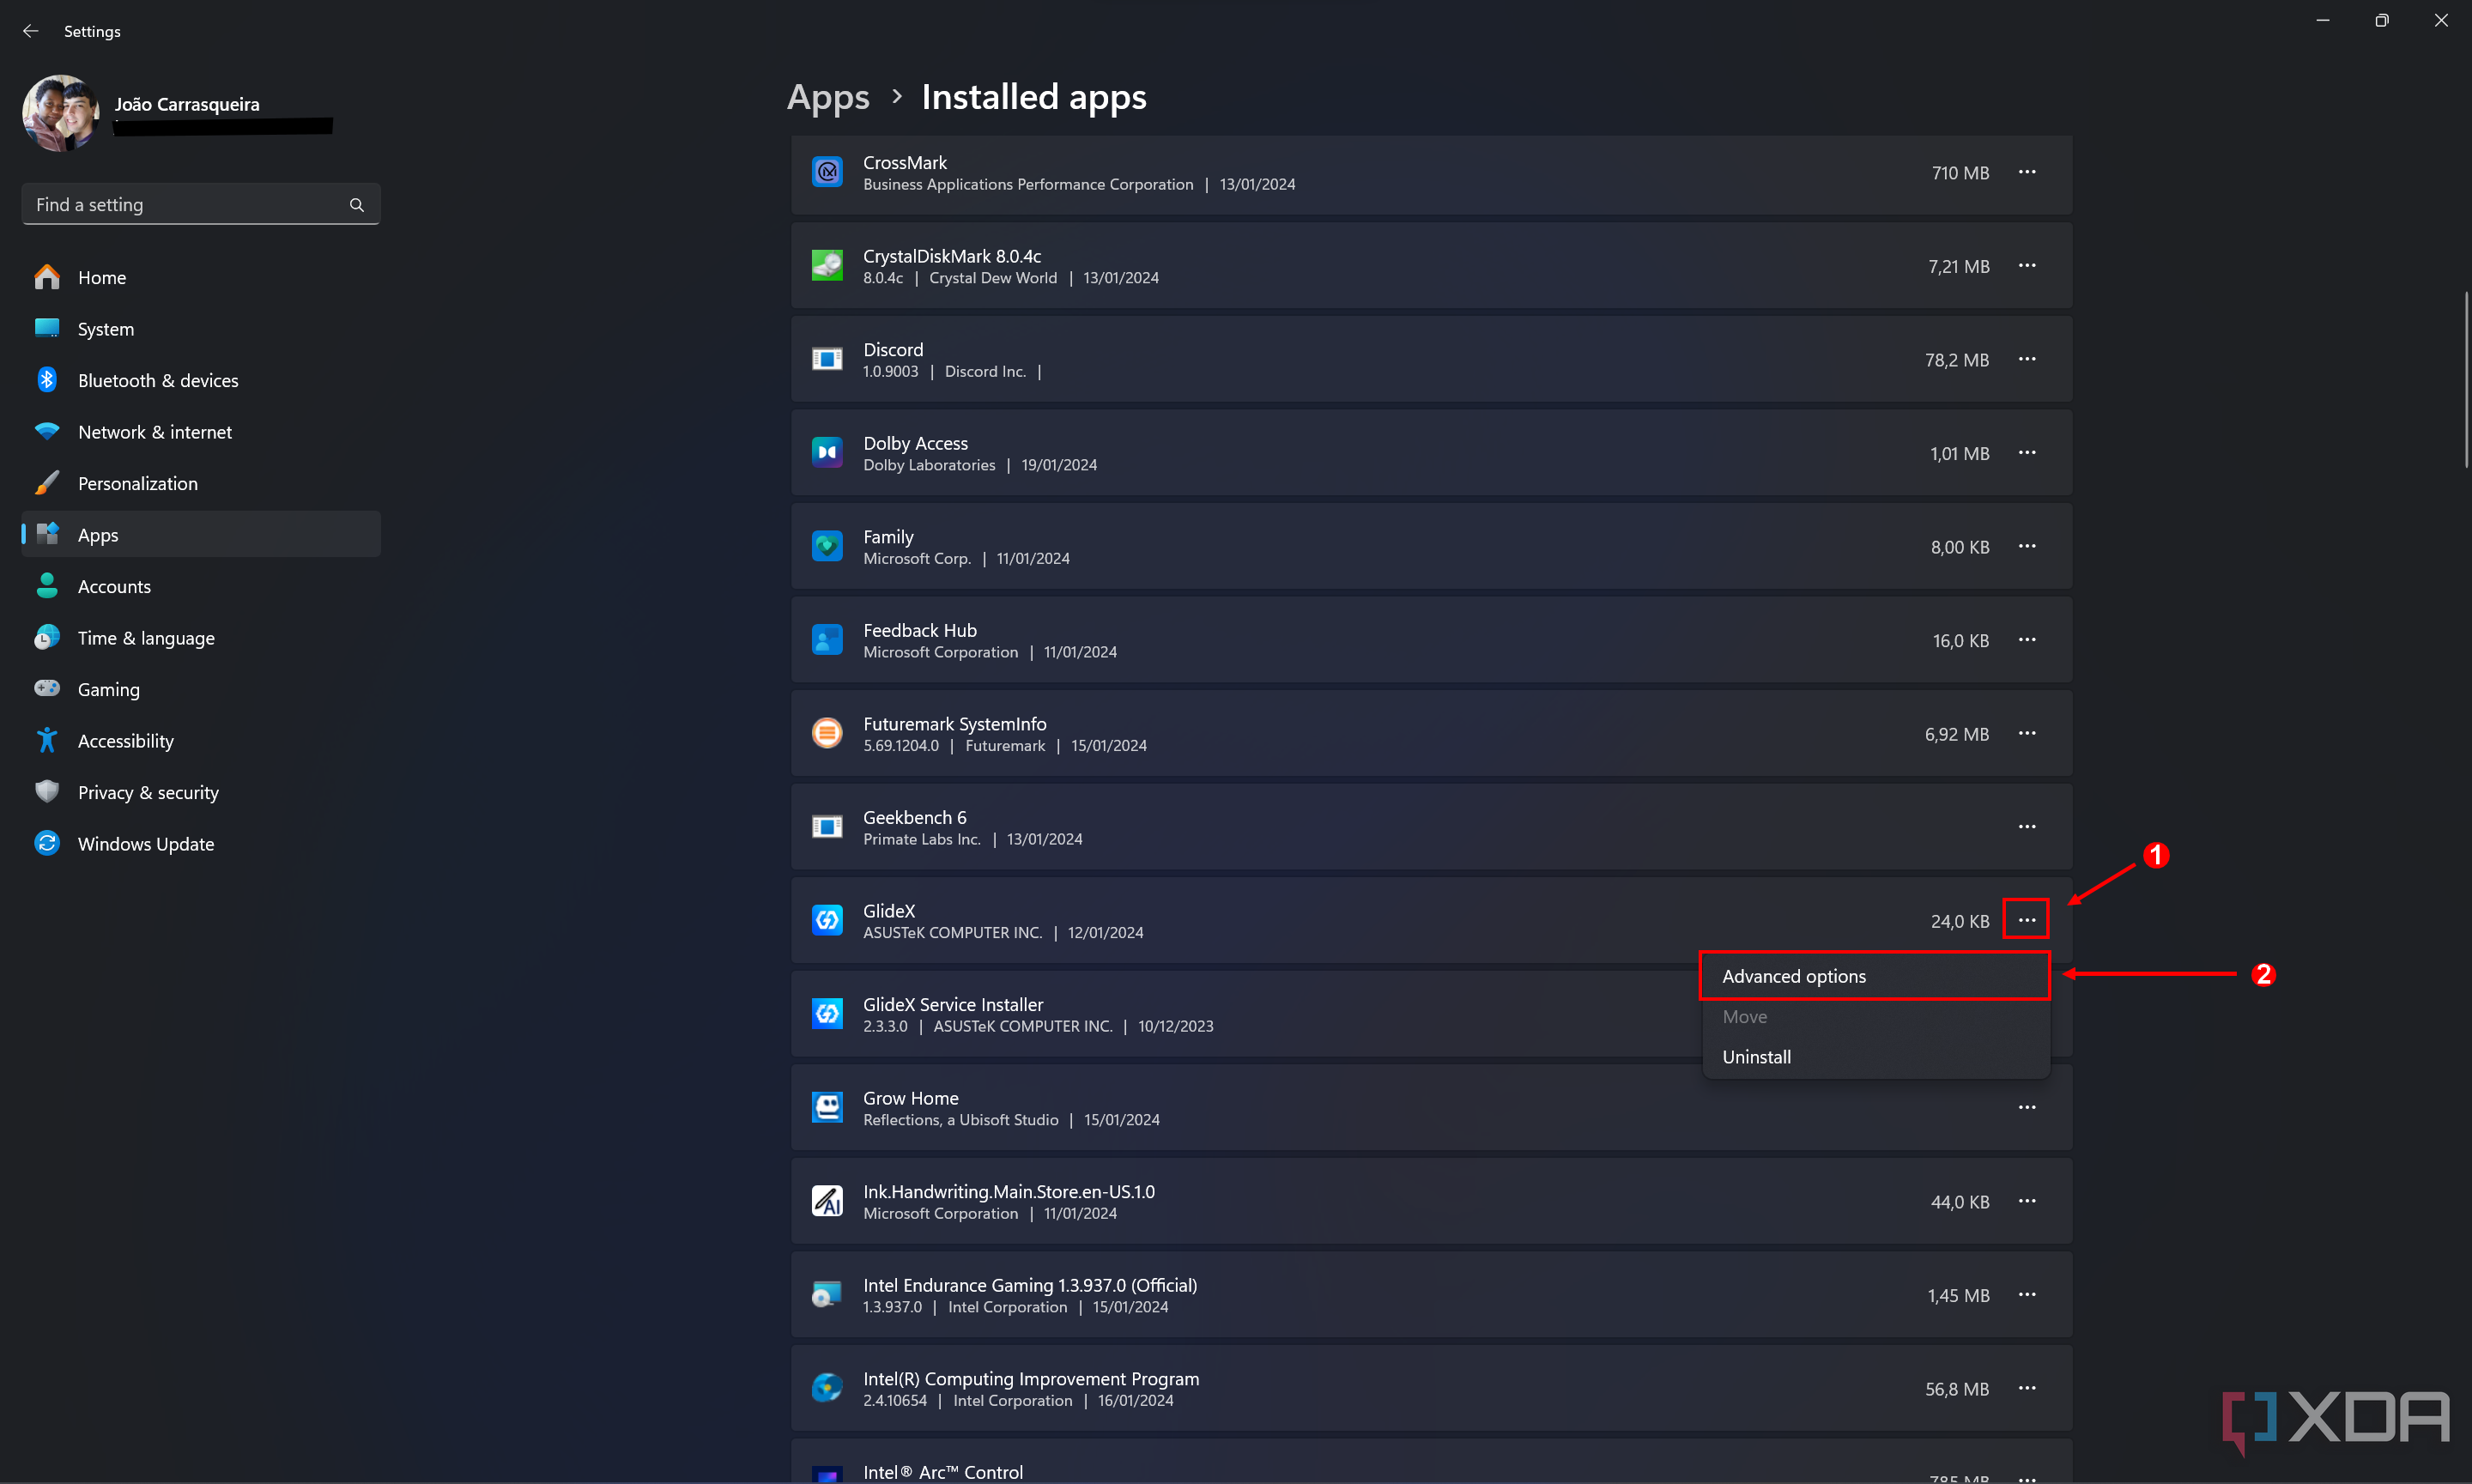Choose Advanced options in the context menu

pyautogui.click(x=1875, y=976)
